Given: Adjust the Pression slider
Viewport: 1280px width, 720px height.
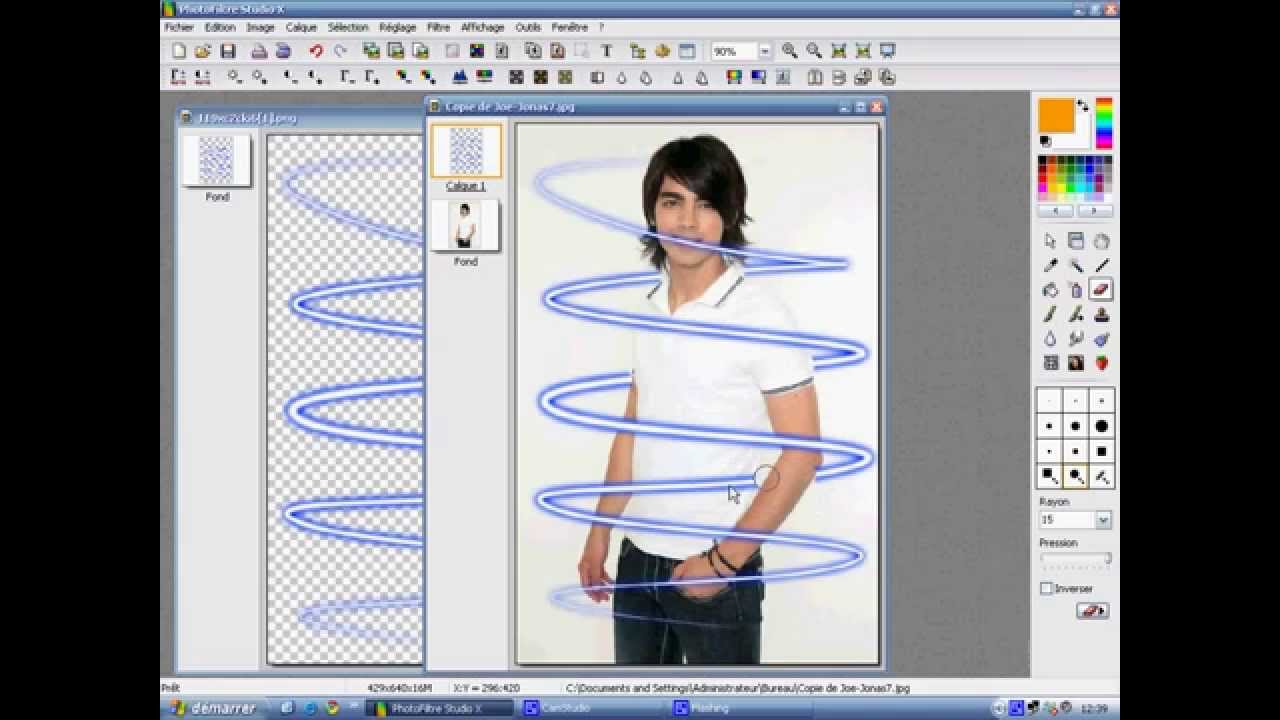Looking at the screenshot, I should 1076,558.
